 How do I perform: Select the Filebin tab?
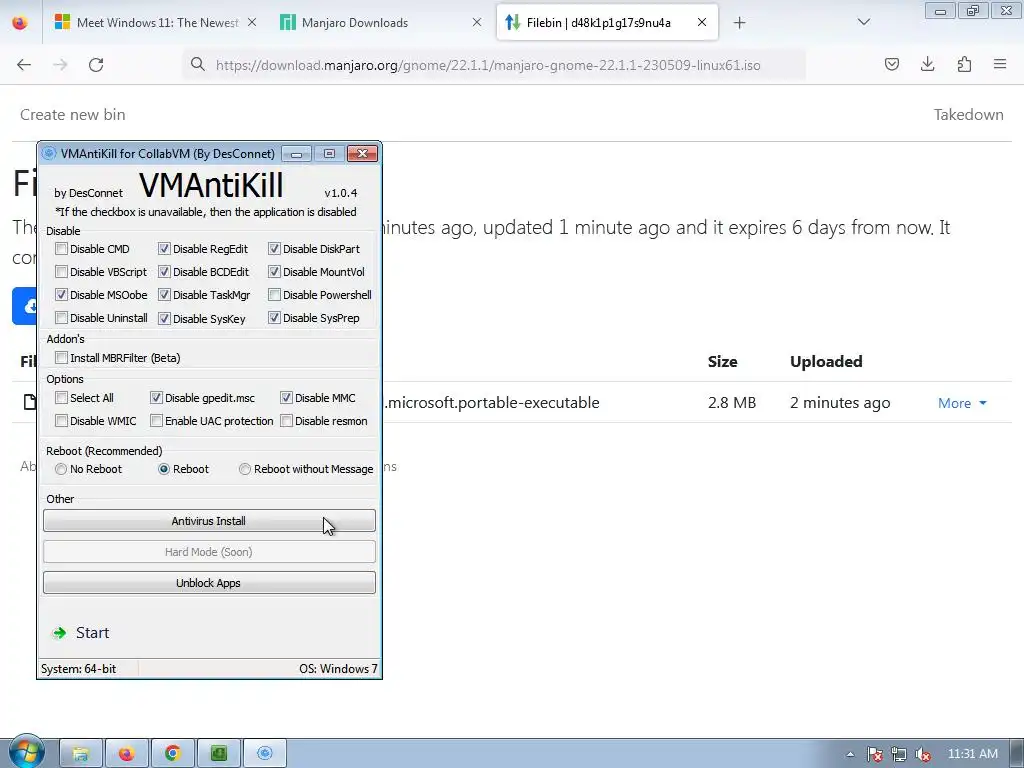coord(607,23)
